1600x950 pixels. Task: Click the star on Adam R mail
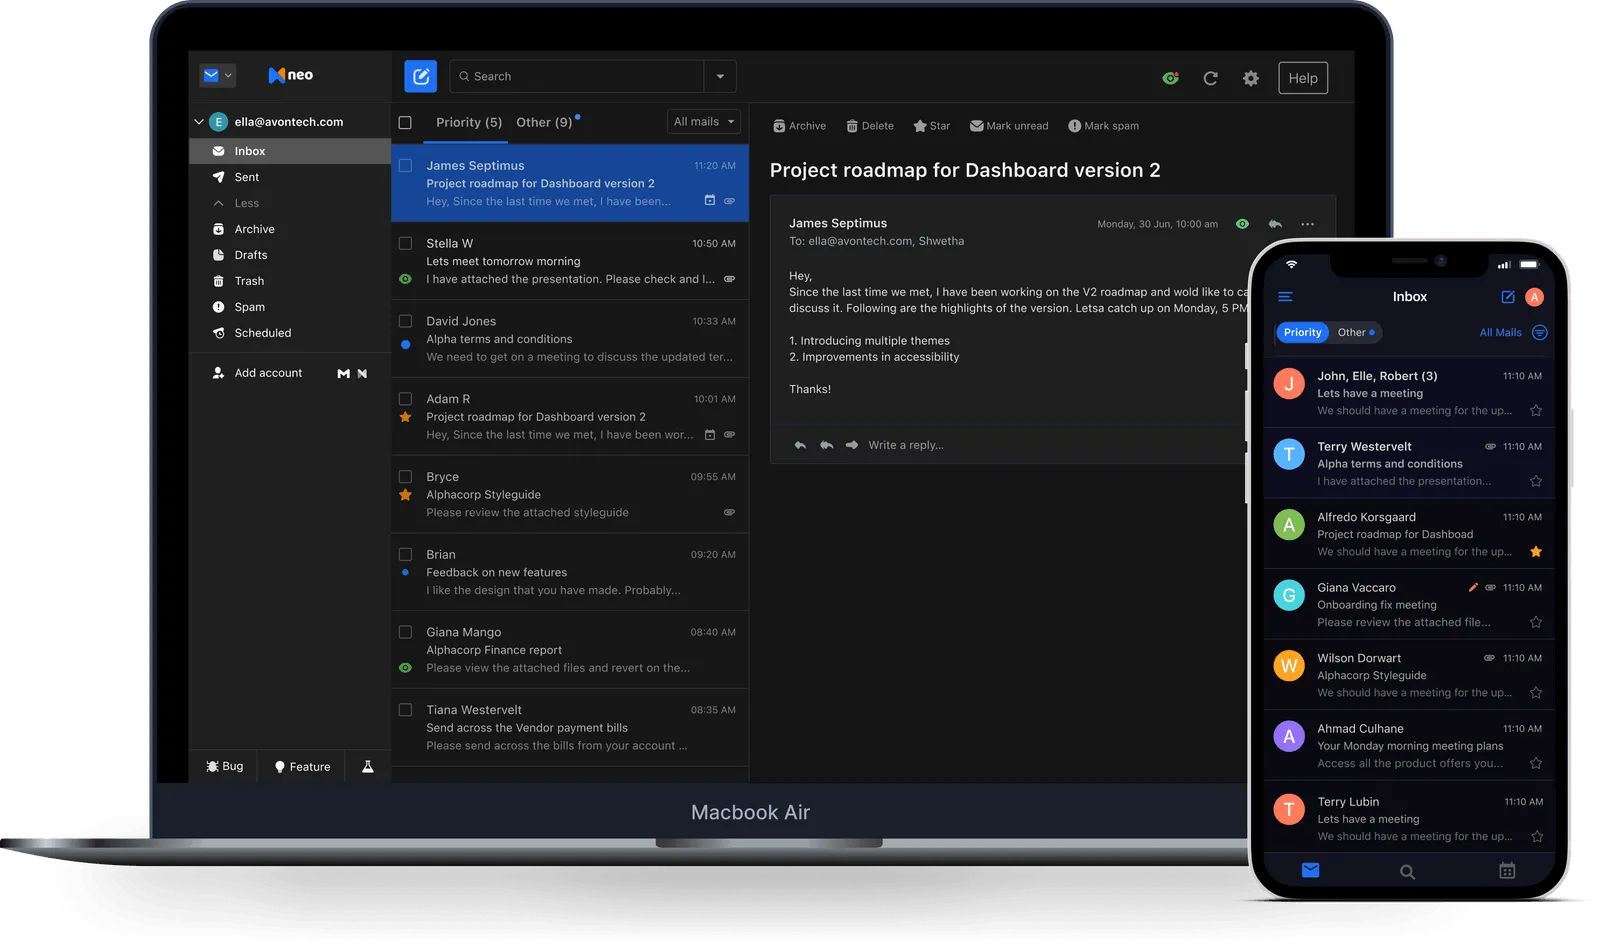(x=405, y=417)
